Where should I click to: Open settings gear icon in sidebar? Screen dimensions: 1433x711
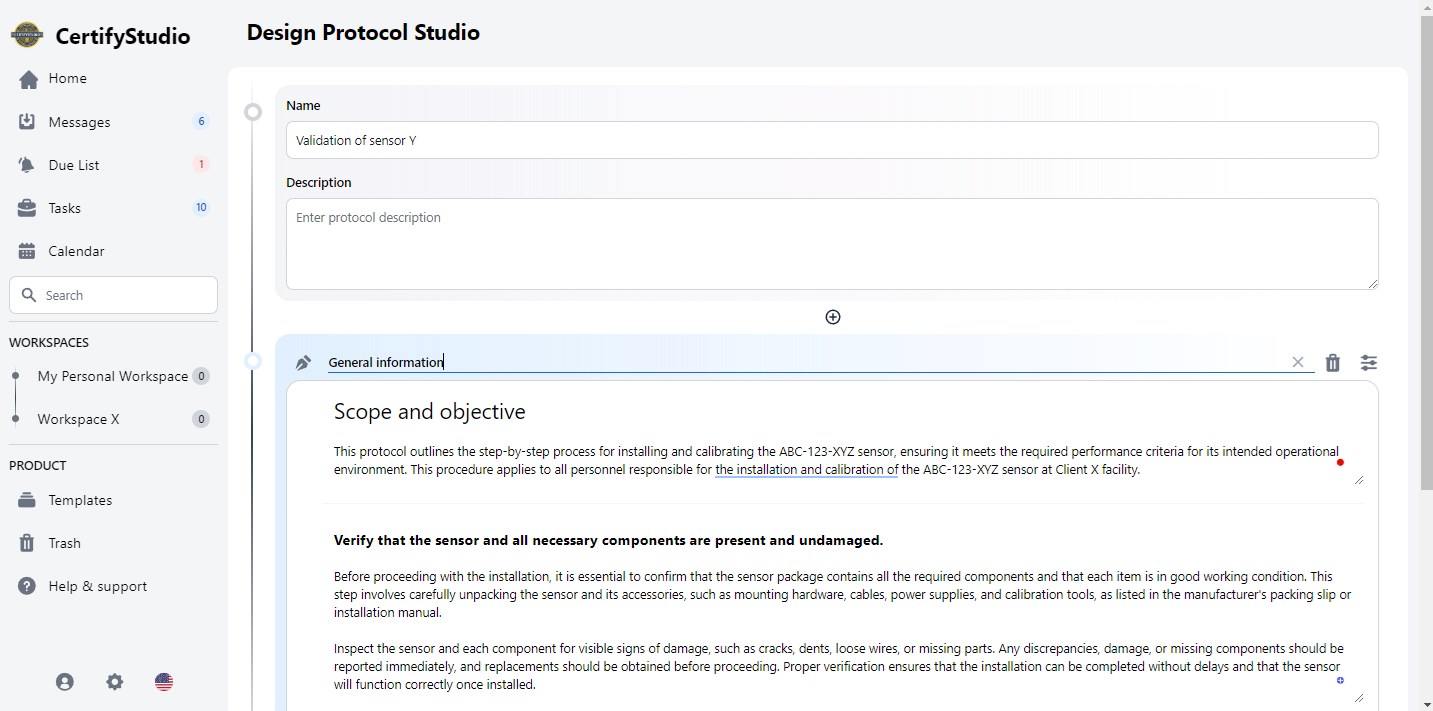(x=115, y=682)
